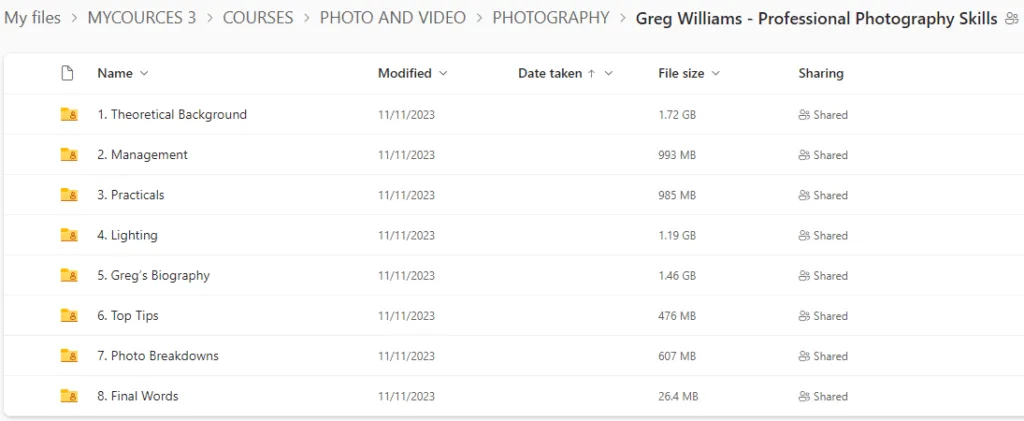This screenshot has height=421, width=1024.
Task: Open the Modified column dropdown
Action: point(443,73)
